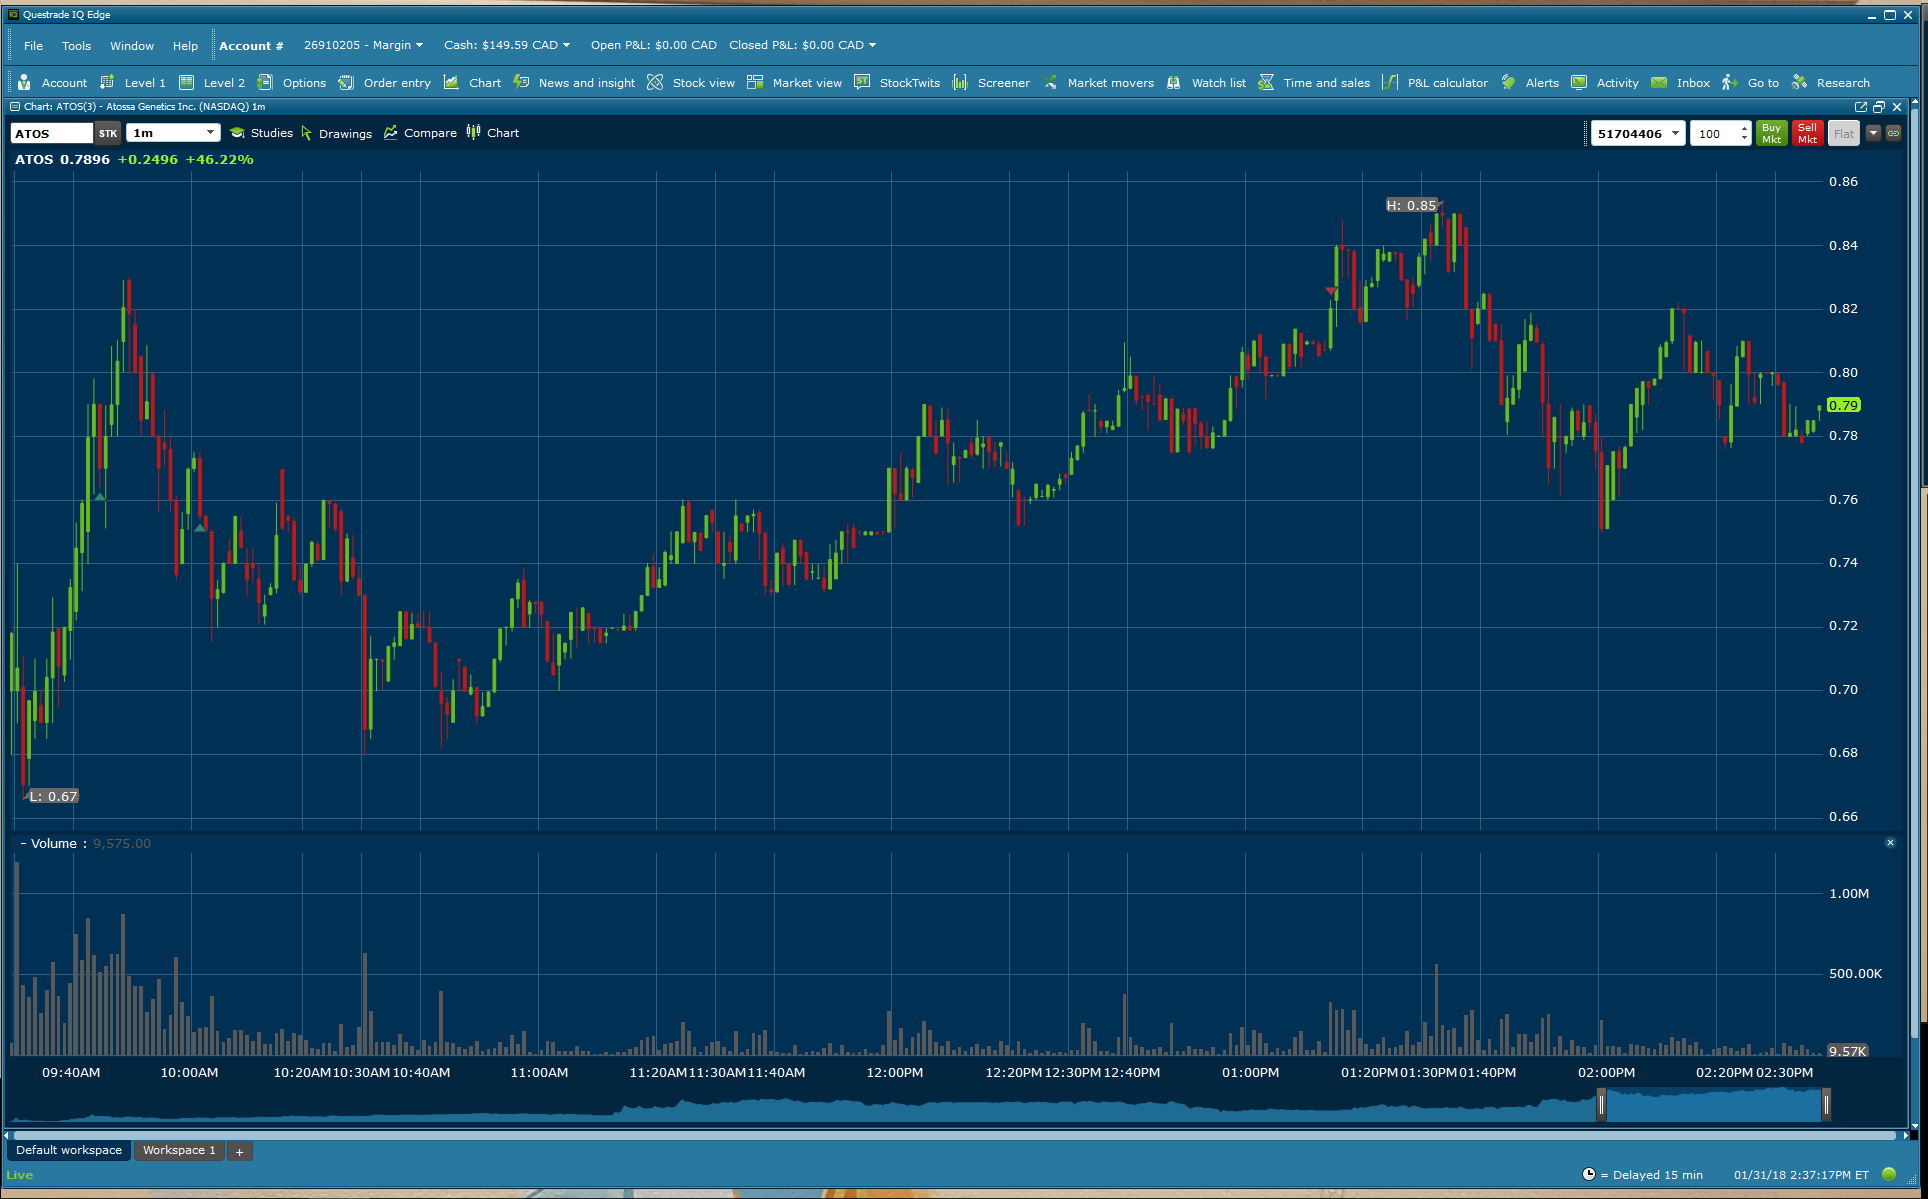
Task: Open the Tools menu
Action: click(76, 46)
